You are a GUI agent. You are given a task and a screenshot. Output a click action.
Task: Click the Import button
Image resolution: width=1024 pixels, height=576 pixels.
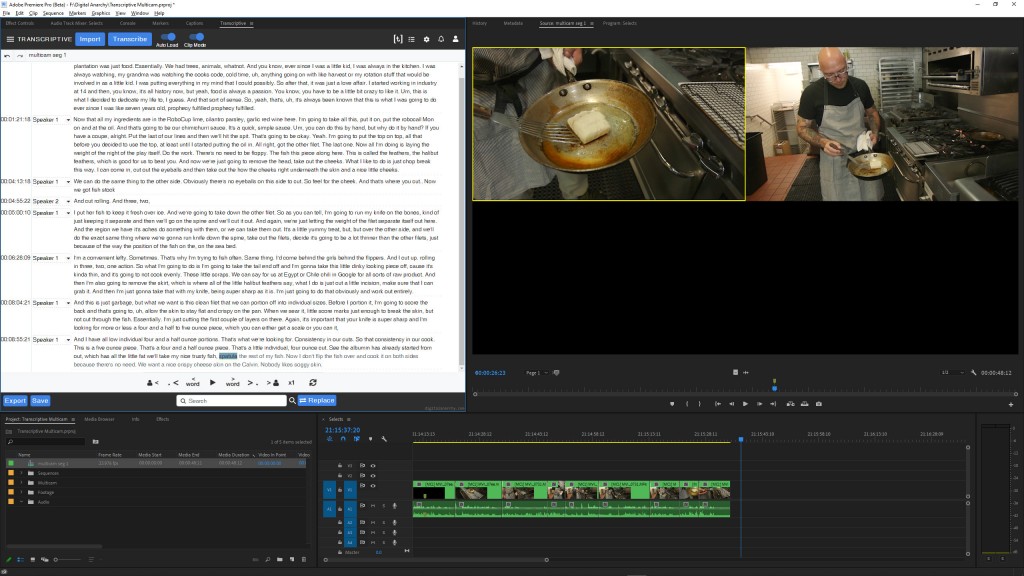[90, 39]
